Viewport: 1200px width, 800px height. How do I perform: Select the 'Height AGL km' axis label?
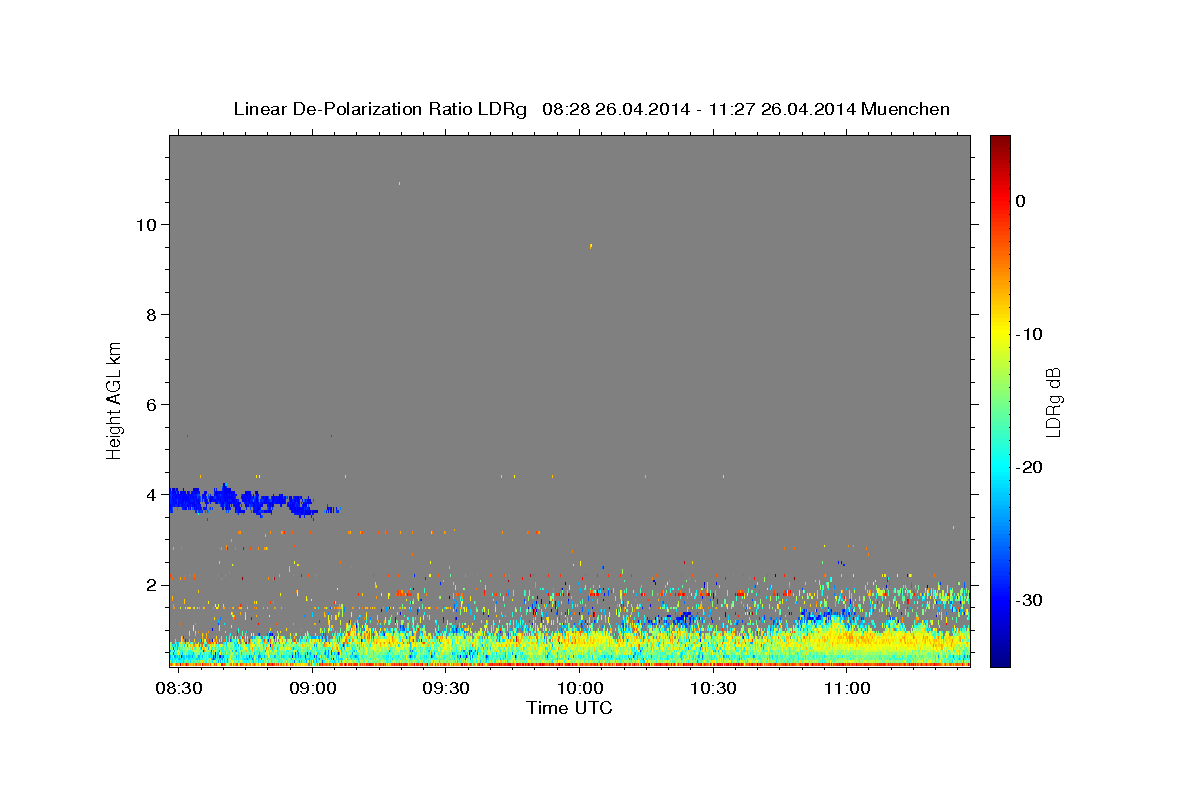click(115, 399)
